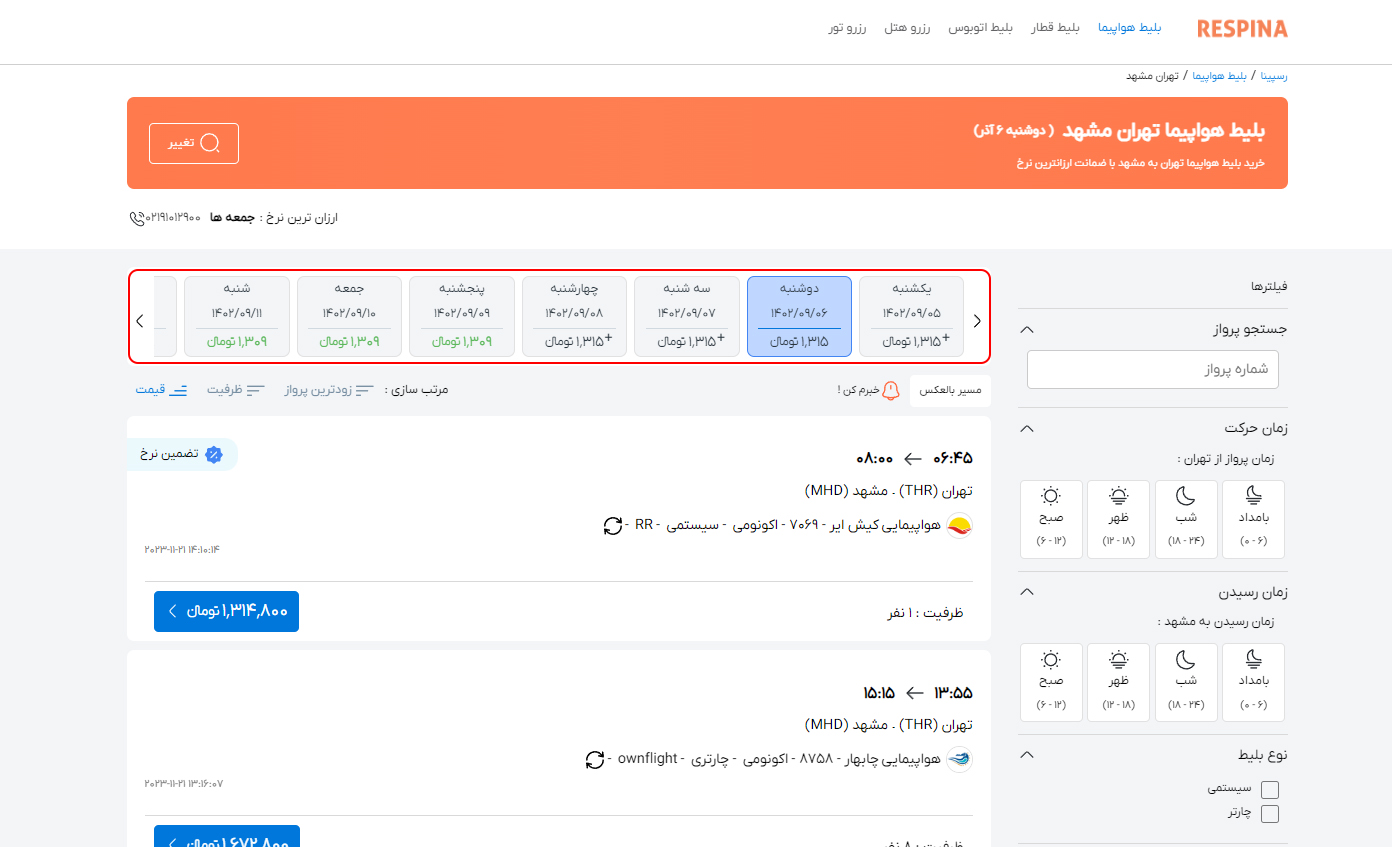Viewport: 1392px width, 847px height.
Task: Click the تغییر search change button
Action: (194, 143)
